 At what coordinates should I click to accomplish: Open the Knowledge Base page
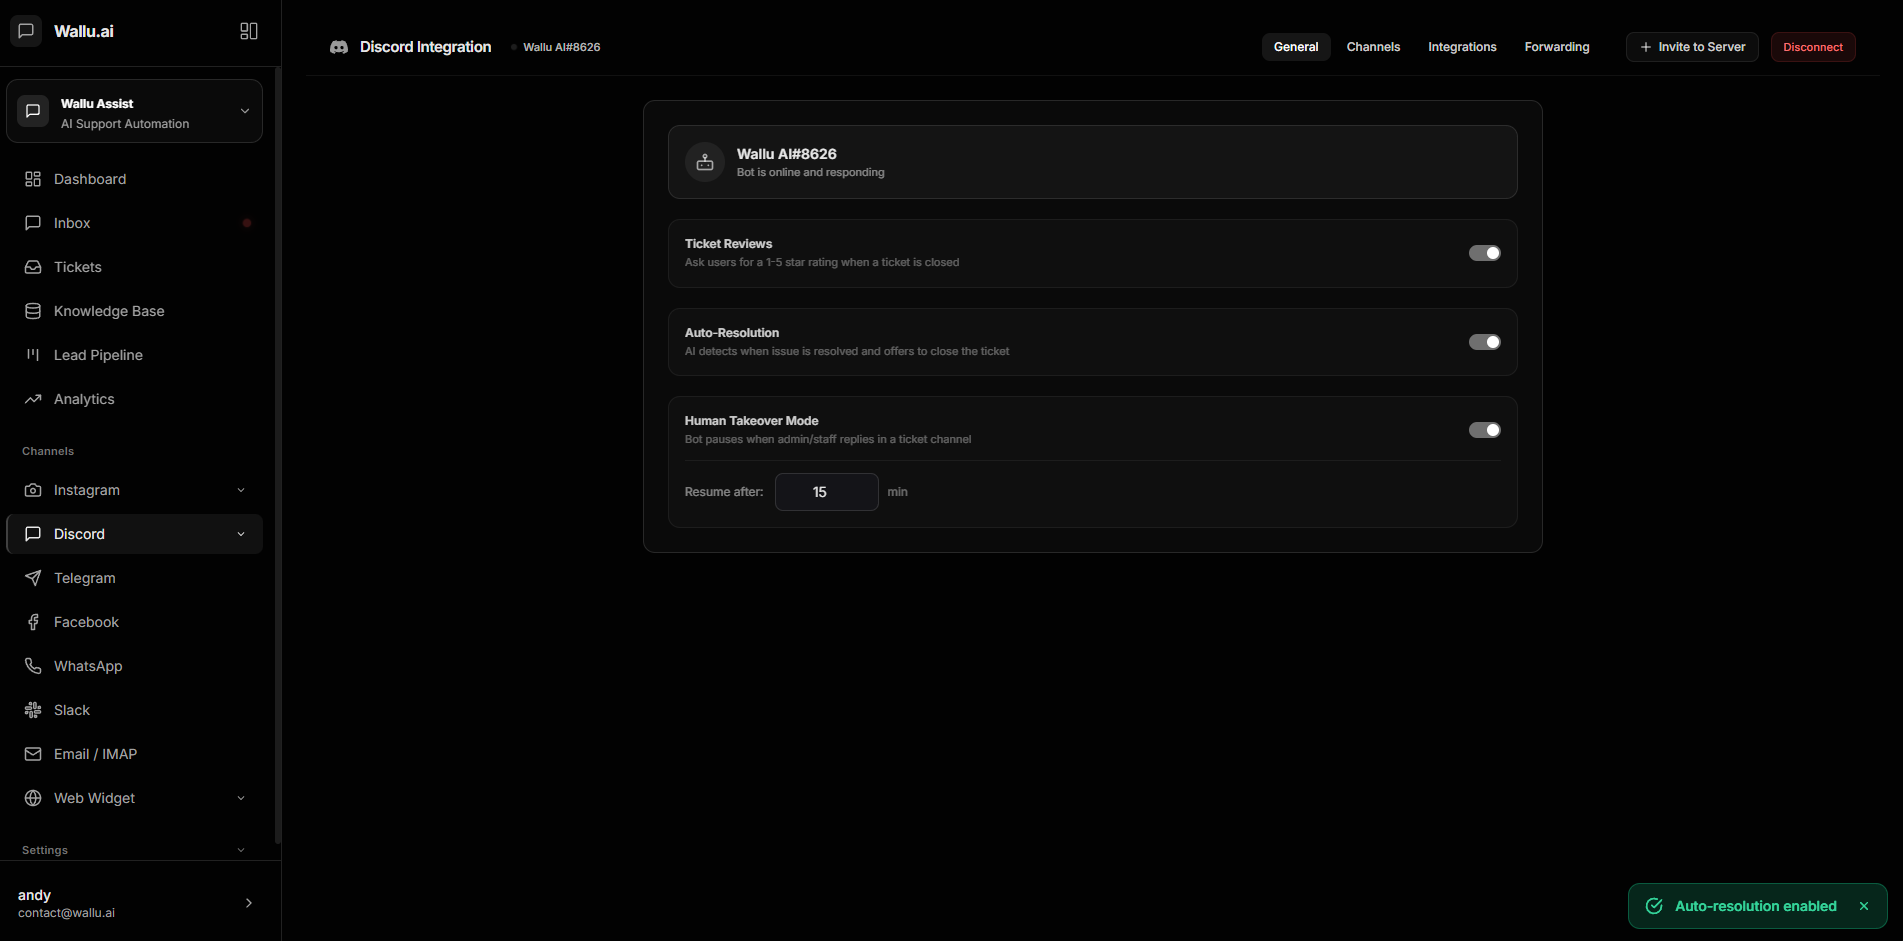135,311
